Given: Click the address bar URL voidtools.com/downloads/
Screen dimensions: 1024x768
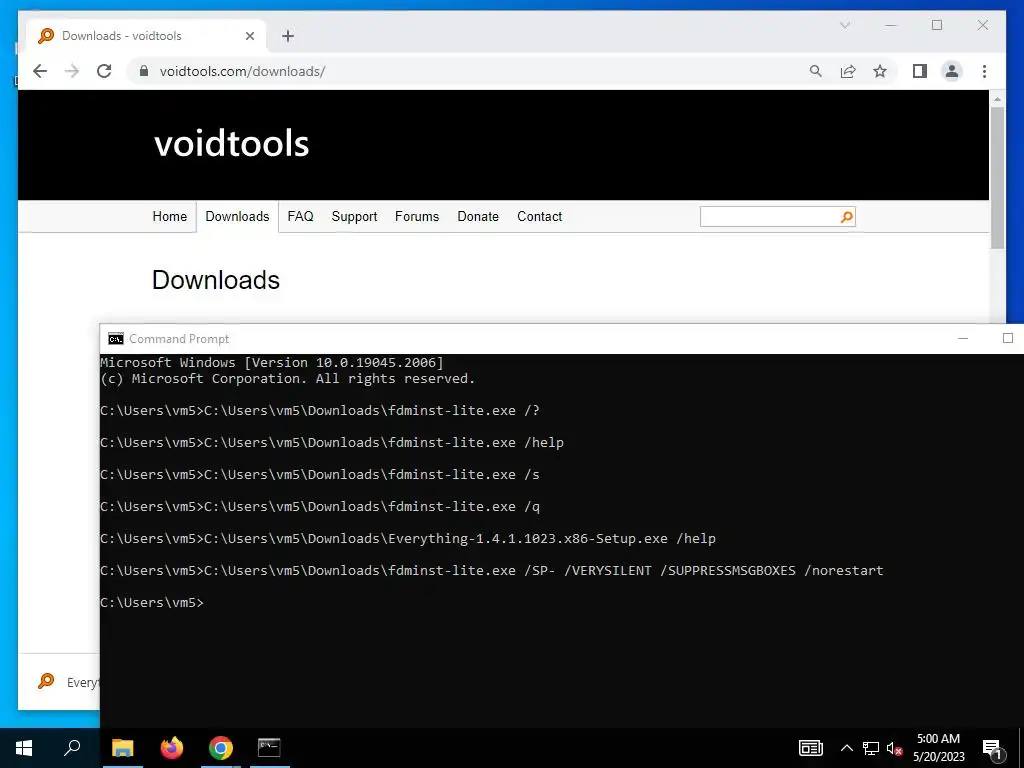Looking at the screenshot, I should pyautogui.click(x=242, y=71).
